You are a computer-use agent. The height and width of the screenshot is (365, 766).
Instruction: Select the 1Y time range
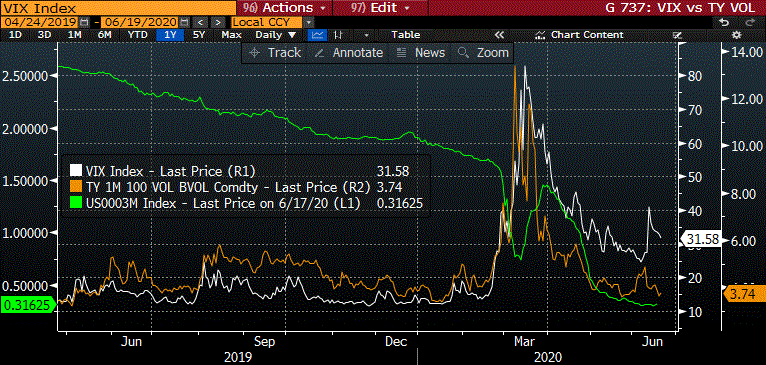[170, 35]
